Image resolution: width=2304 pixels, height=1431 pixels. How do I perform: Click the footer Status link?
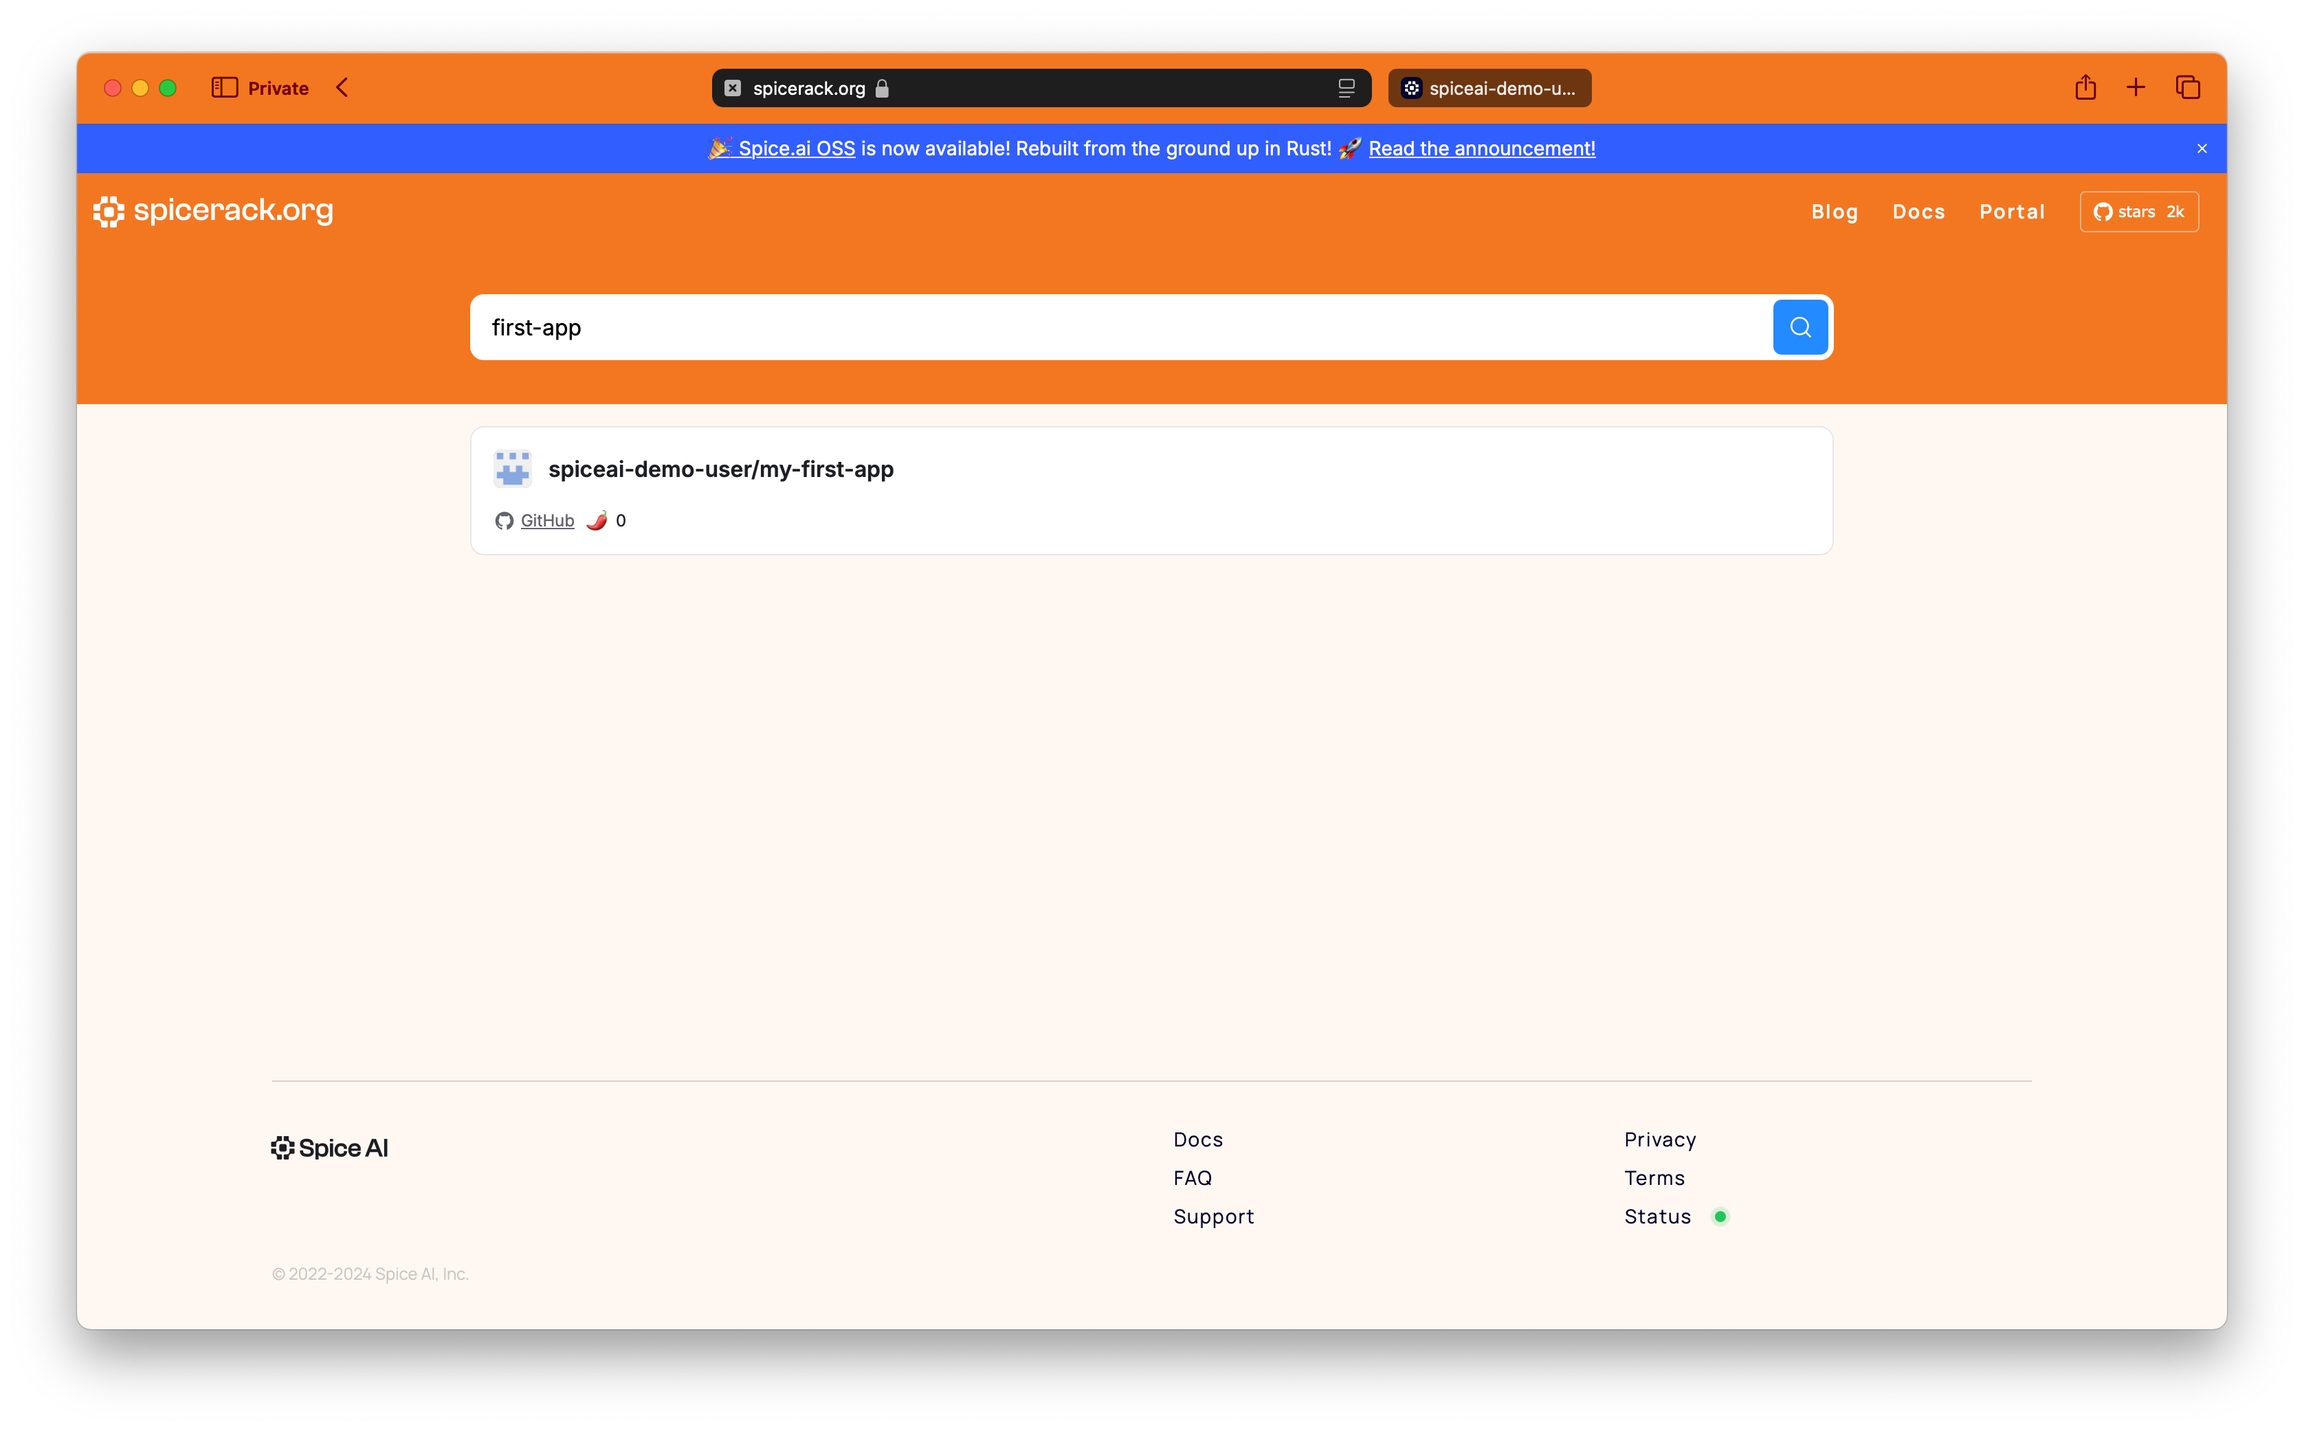coord(1657,1216)
